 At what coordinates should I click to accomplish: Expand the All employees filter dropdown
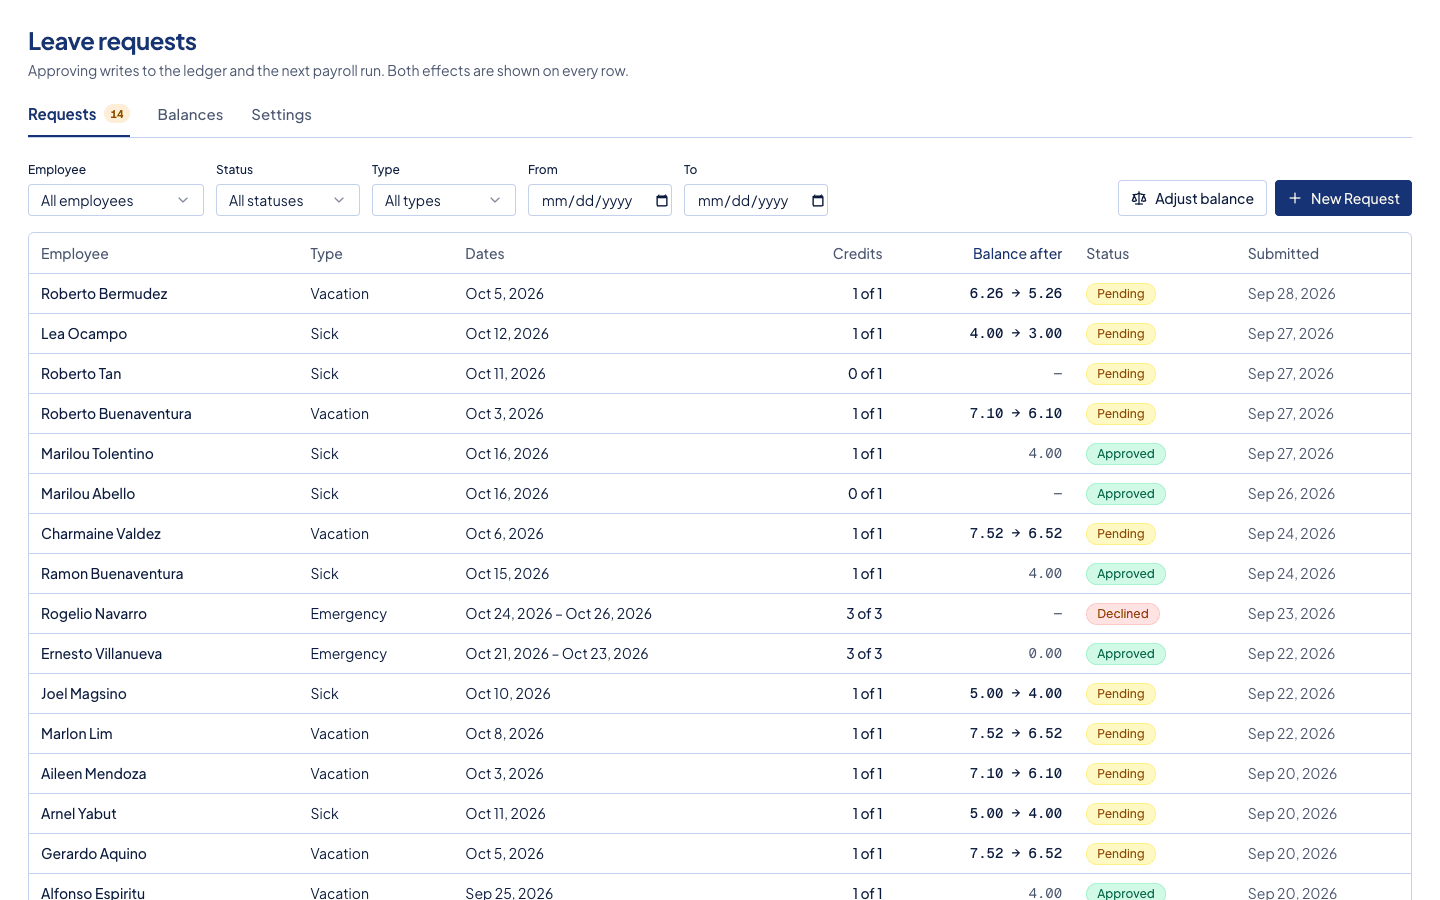pos(116,200)
